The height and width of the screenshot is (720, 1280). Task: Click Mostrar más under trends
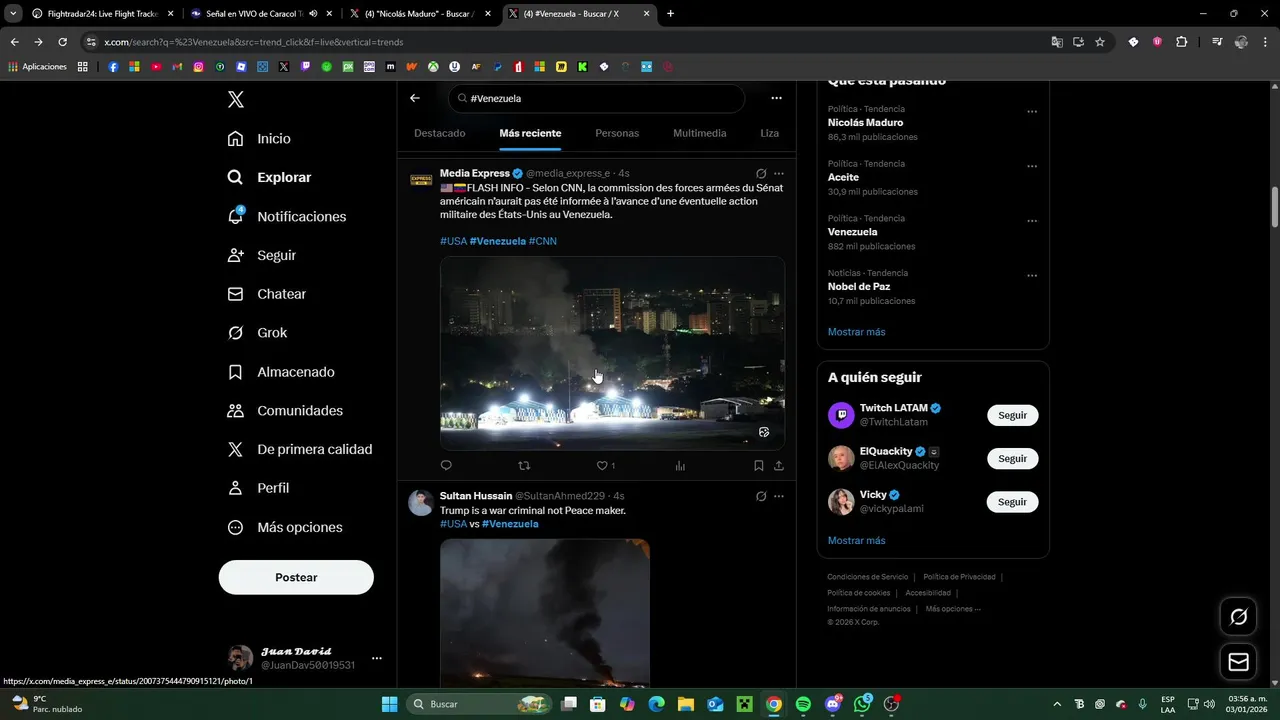click(856, 332)
